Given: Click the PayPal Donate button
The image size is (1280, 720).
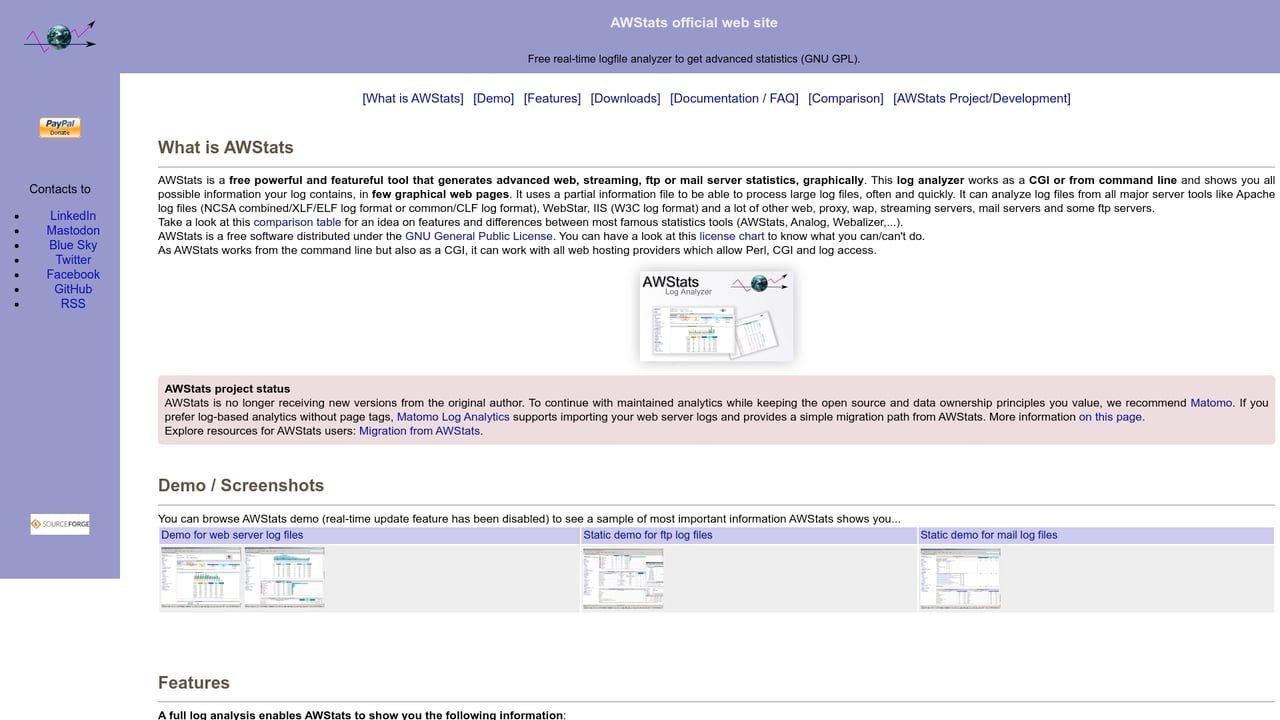Looking at the screenshot, I should [59, 127].
